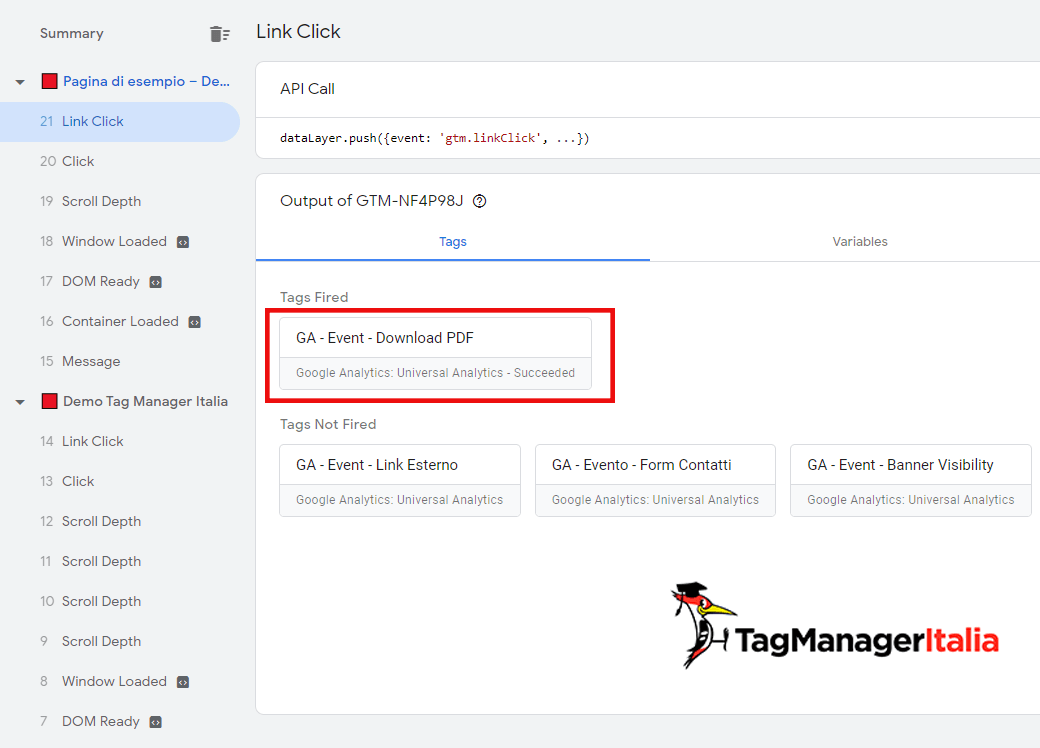1040x748 pixels.
Task: Click code icon beside event 7 DOM Ready
Action: 156,722
